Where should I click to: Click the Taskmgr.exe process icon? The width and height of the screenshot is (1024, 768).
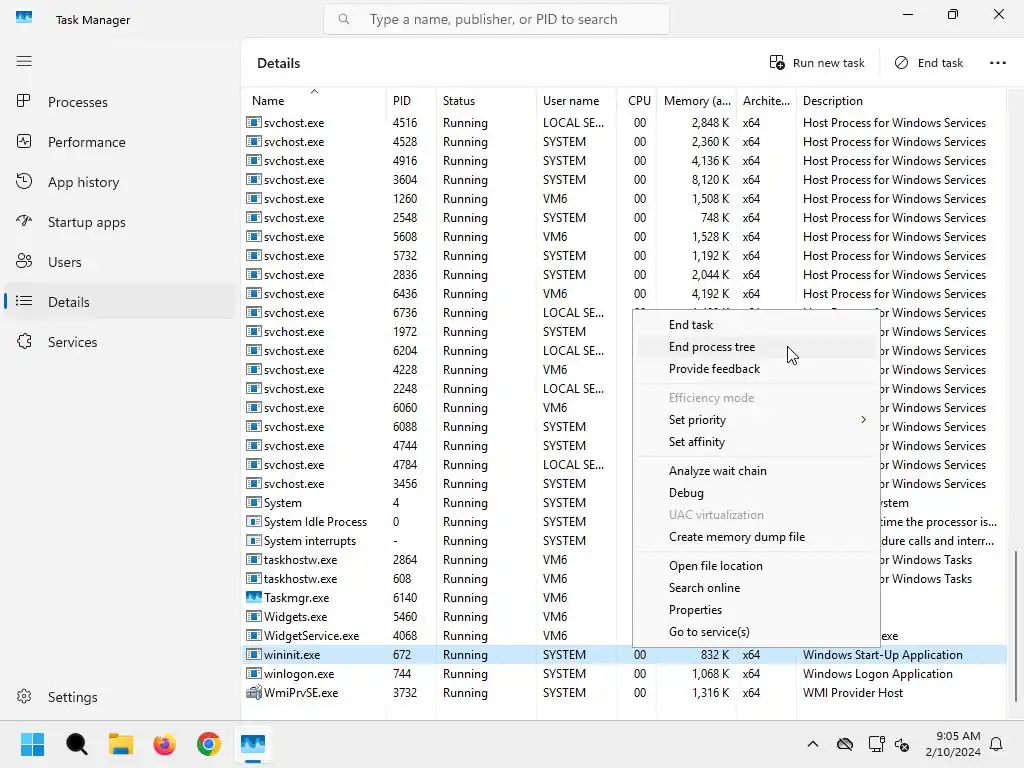pyautogui.click(x=253, y=598)
